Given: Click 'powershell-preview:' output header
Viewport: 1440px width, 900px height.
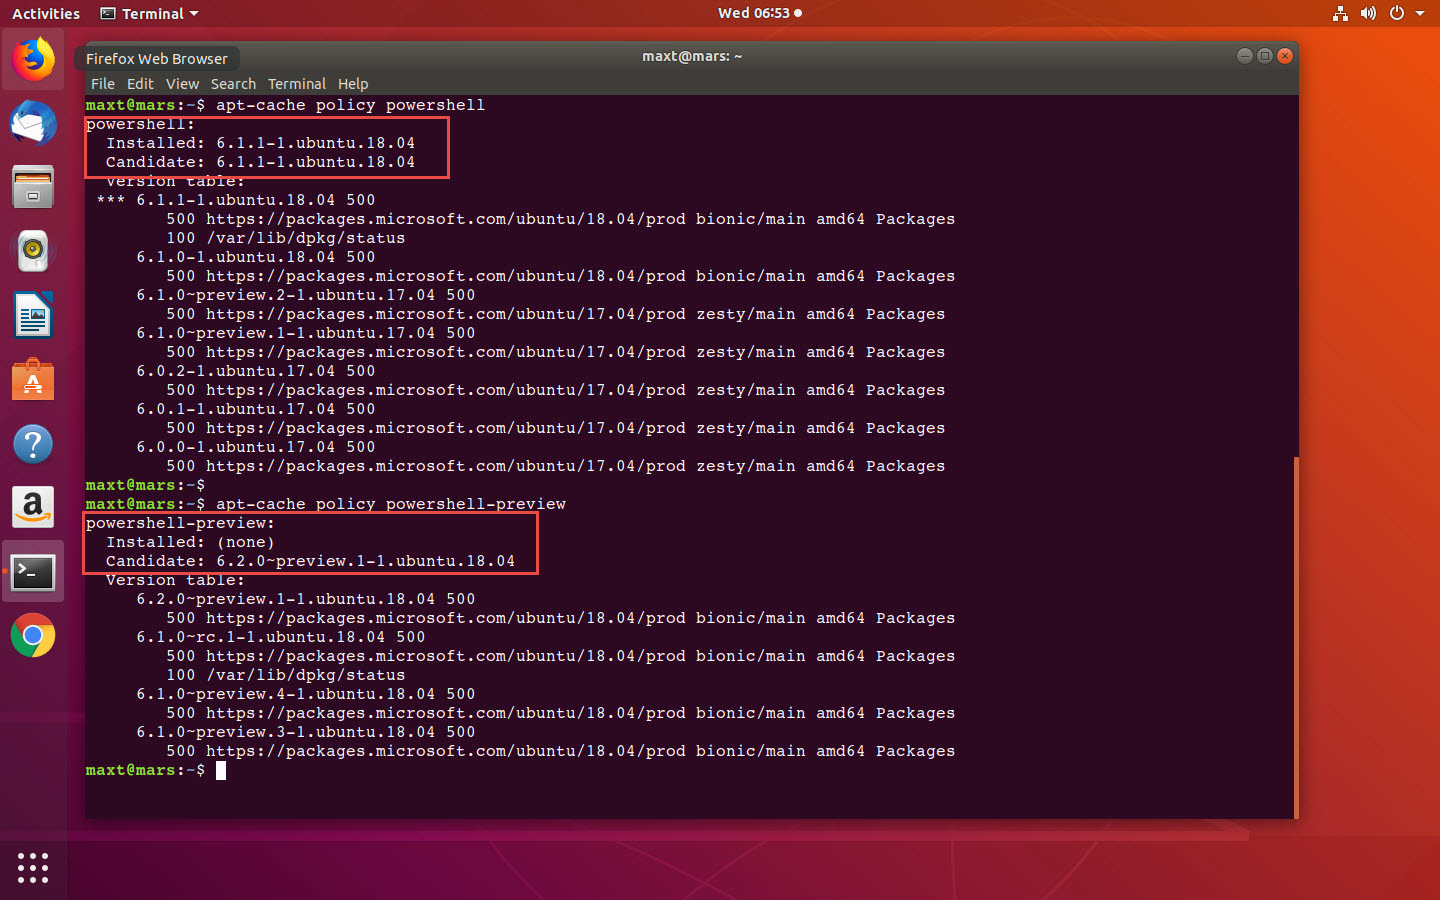Looking at the screenshot, I should (180, 523).
